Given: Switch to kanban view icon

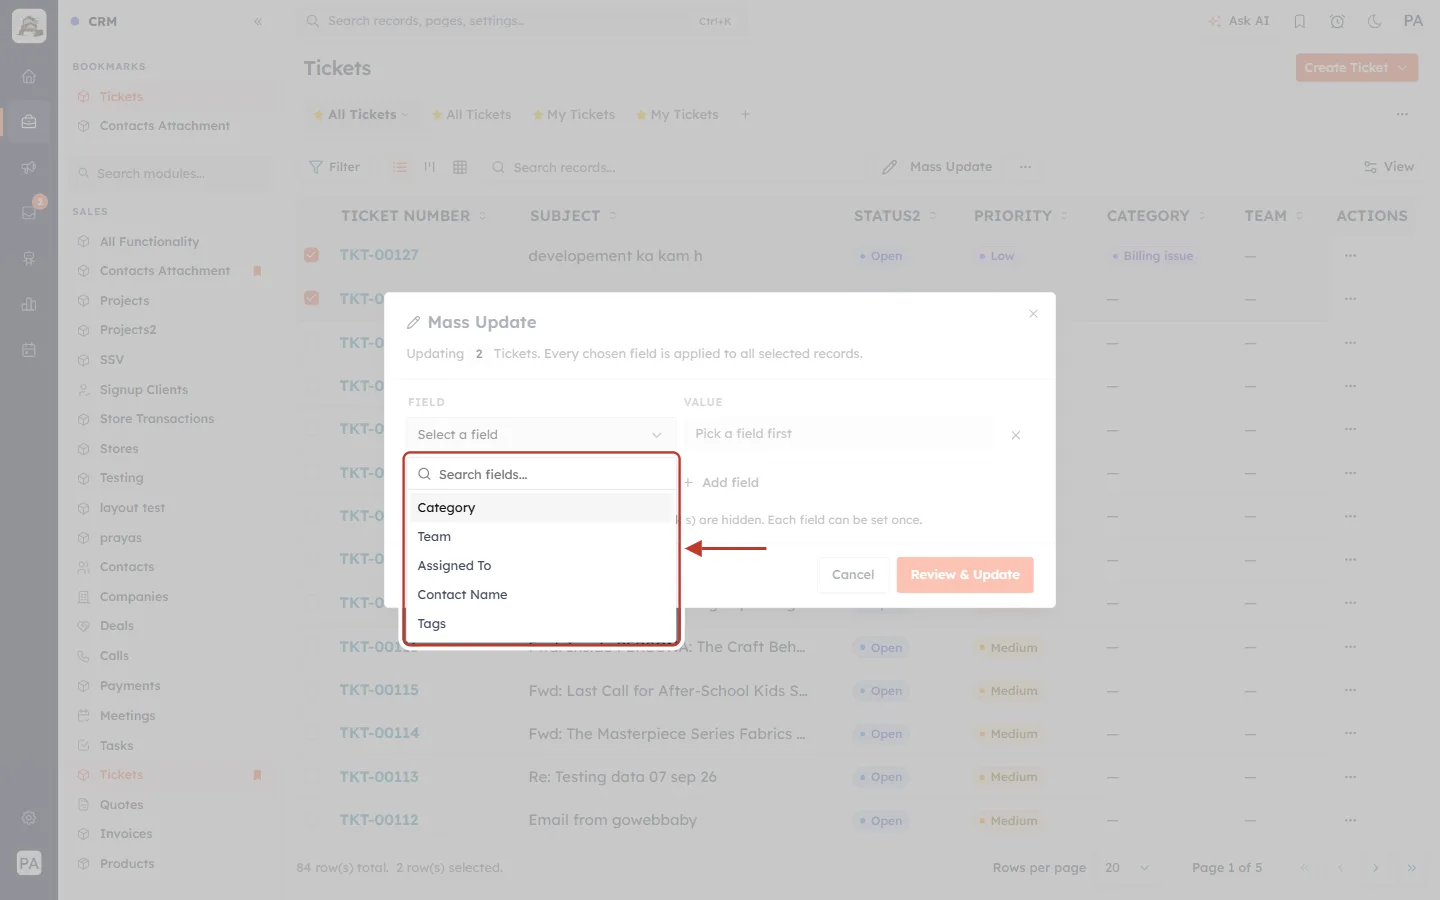Looking at the screenshot, I should click(430, 167).
